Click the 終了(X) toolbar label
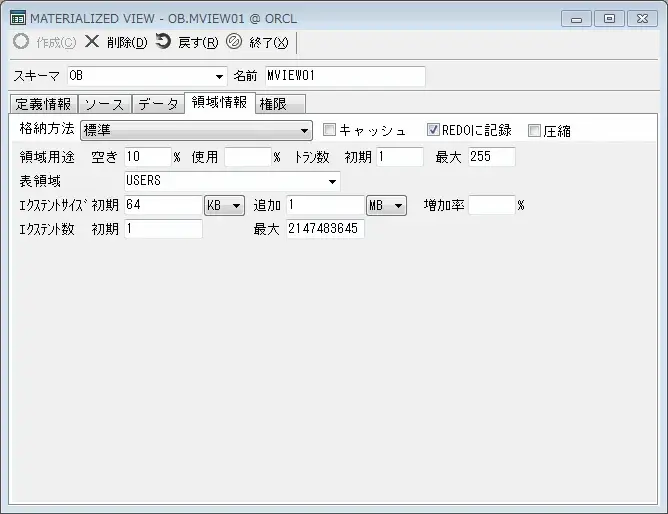 coord(269,43)
